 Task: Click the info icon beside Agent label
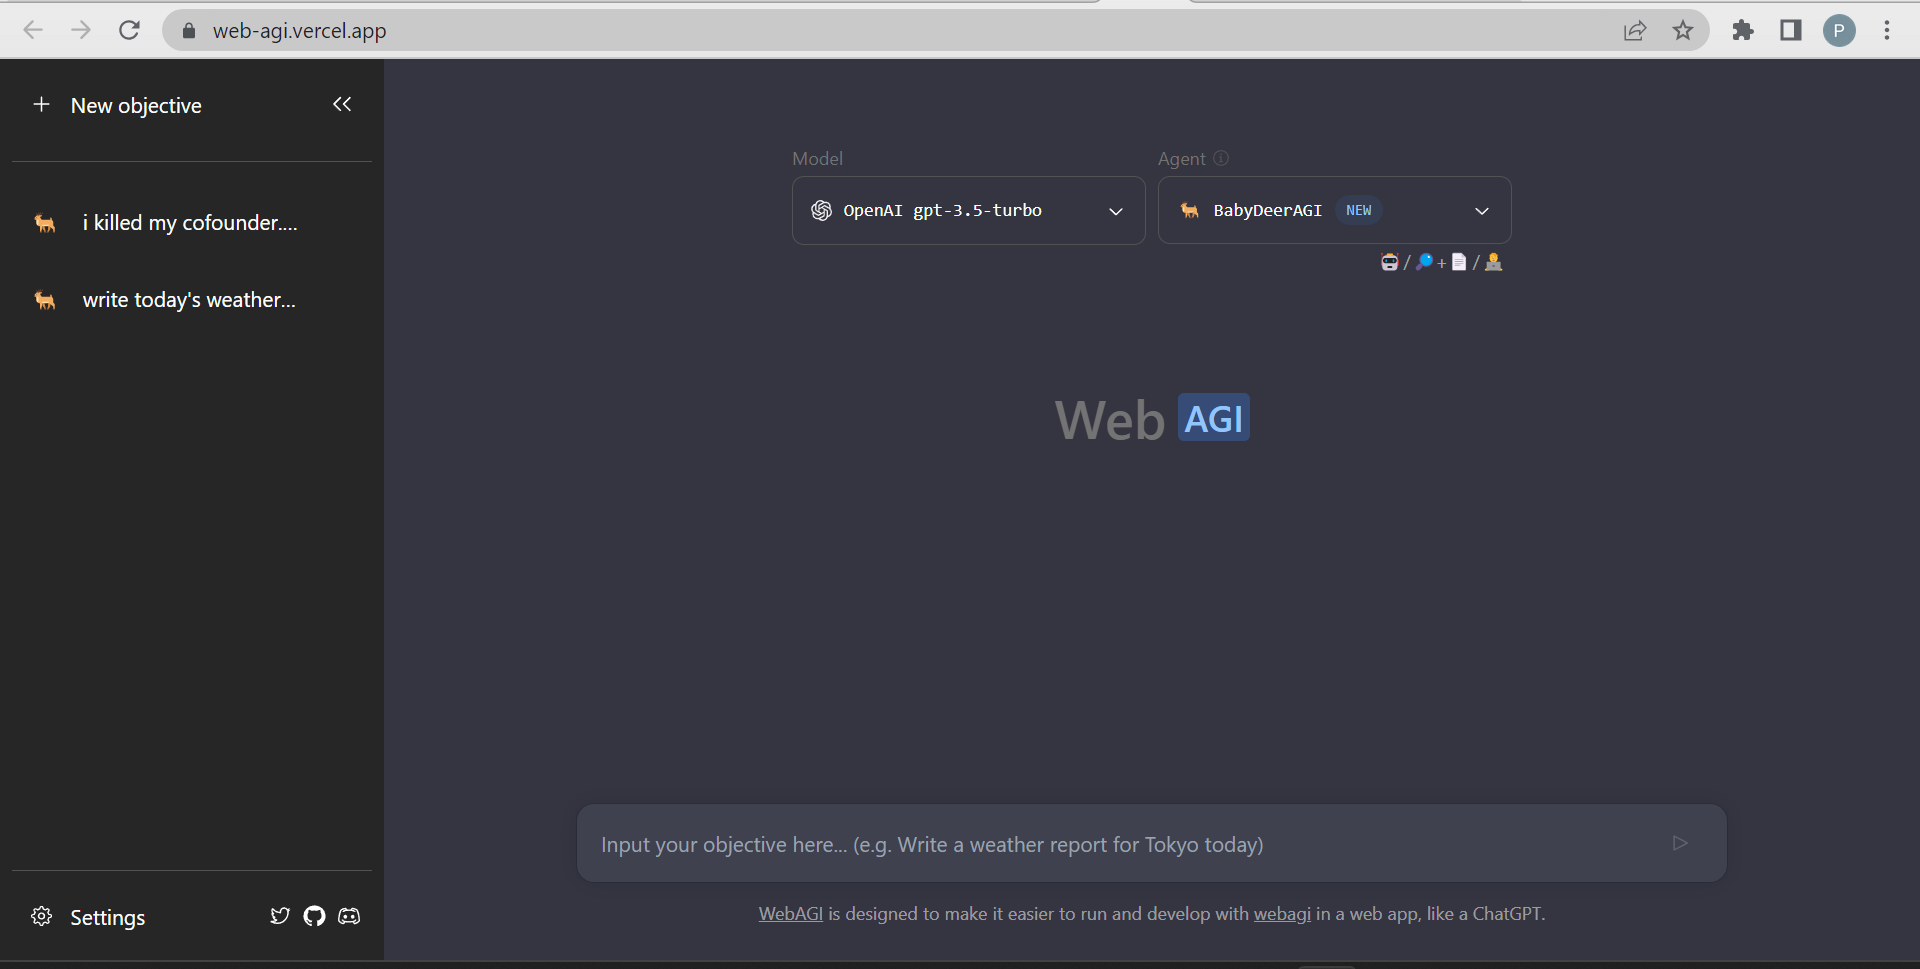pyautogui.click(x=1221, y=158)
